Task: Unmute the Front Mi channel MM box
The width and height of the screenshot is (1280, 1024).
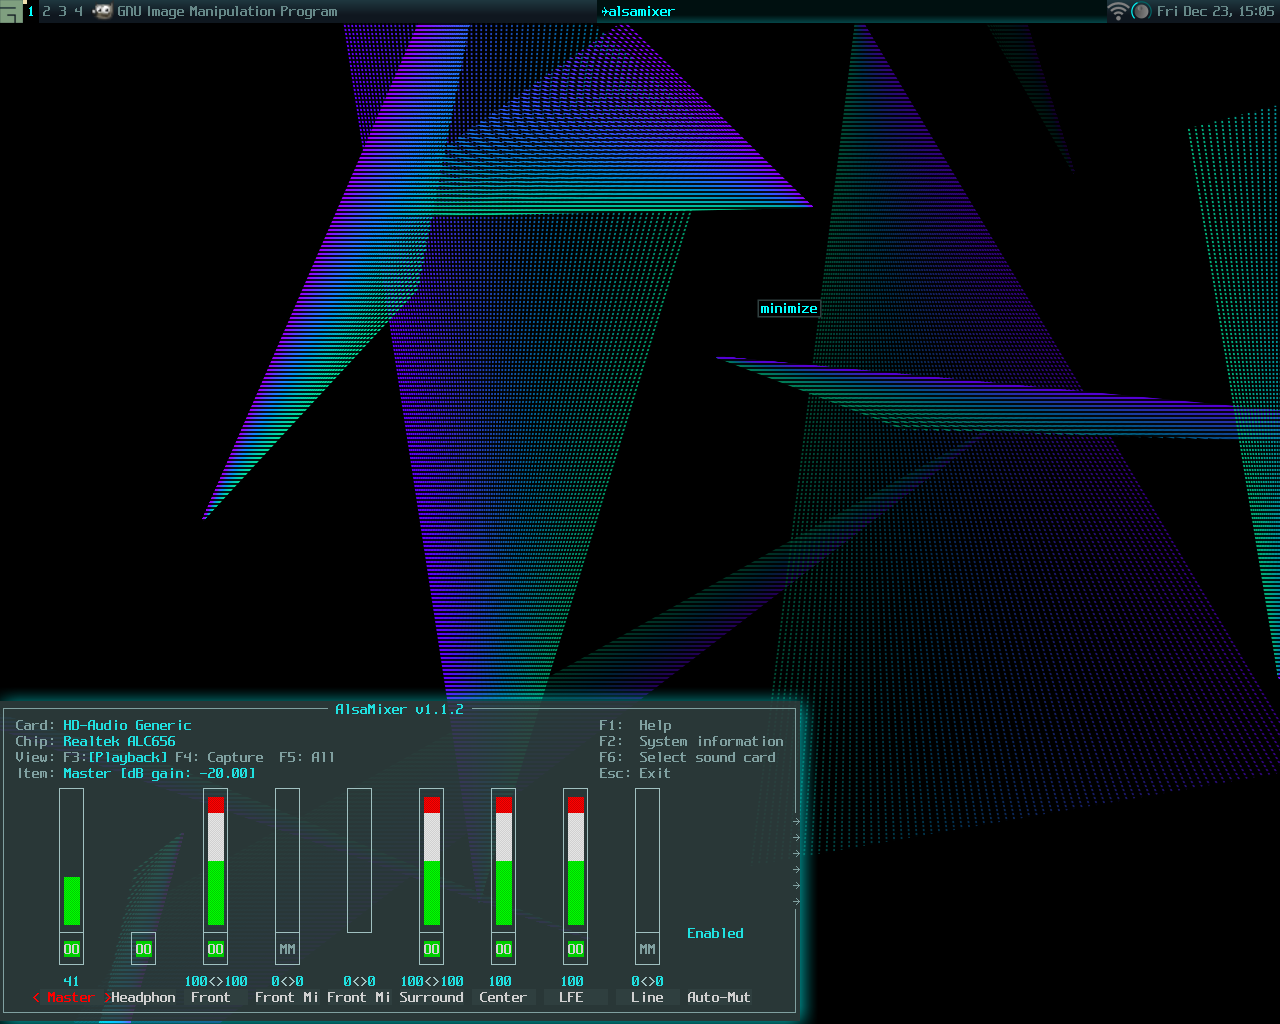Action: click(x=288, y=949)
